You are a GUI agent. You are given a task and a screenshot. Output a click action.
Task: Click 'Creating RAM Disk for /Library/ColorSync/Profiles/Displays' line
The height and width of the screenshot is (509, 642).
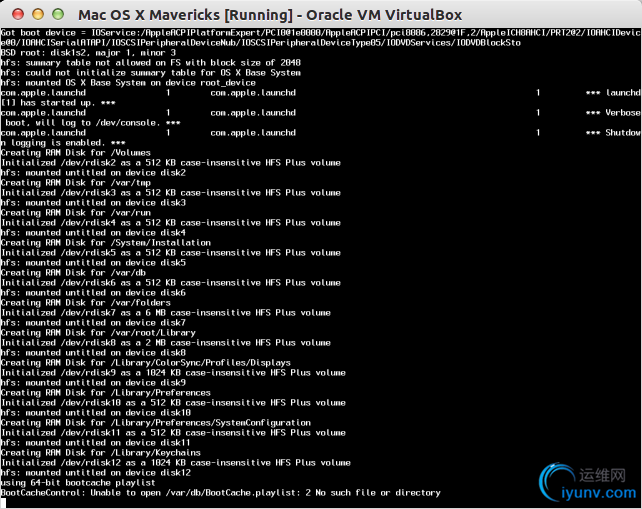146,363
